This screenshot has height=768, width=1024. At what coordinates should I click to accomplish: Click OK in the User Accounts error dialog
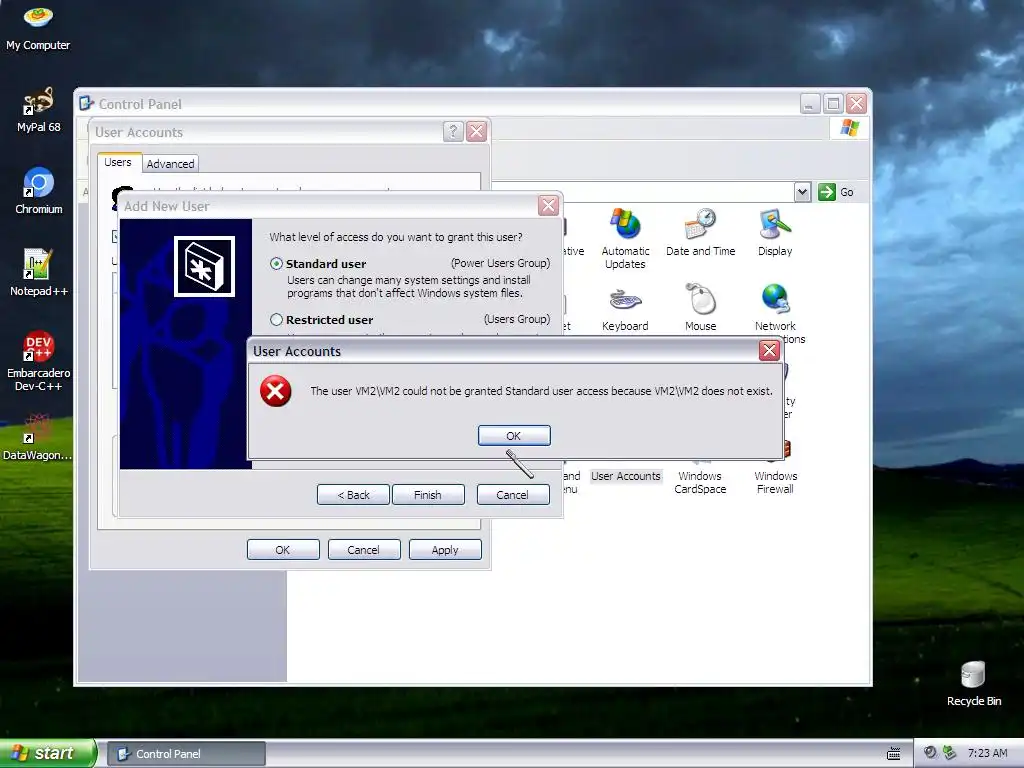click(x=514, y=436)
